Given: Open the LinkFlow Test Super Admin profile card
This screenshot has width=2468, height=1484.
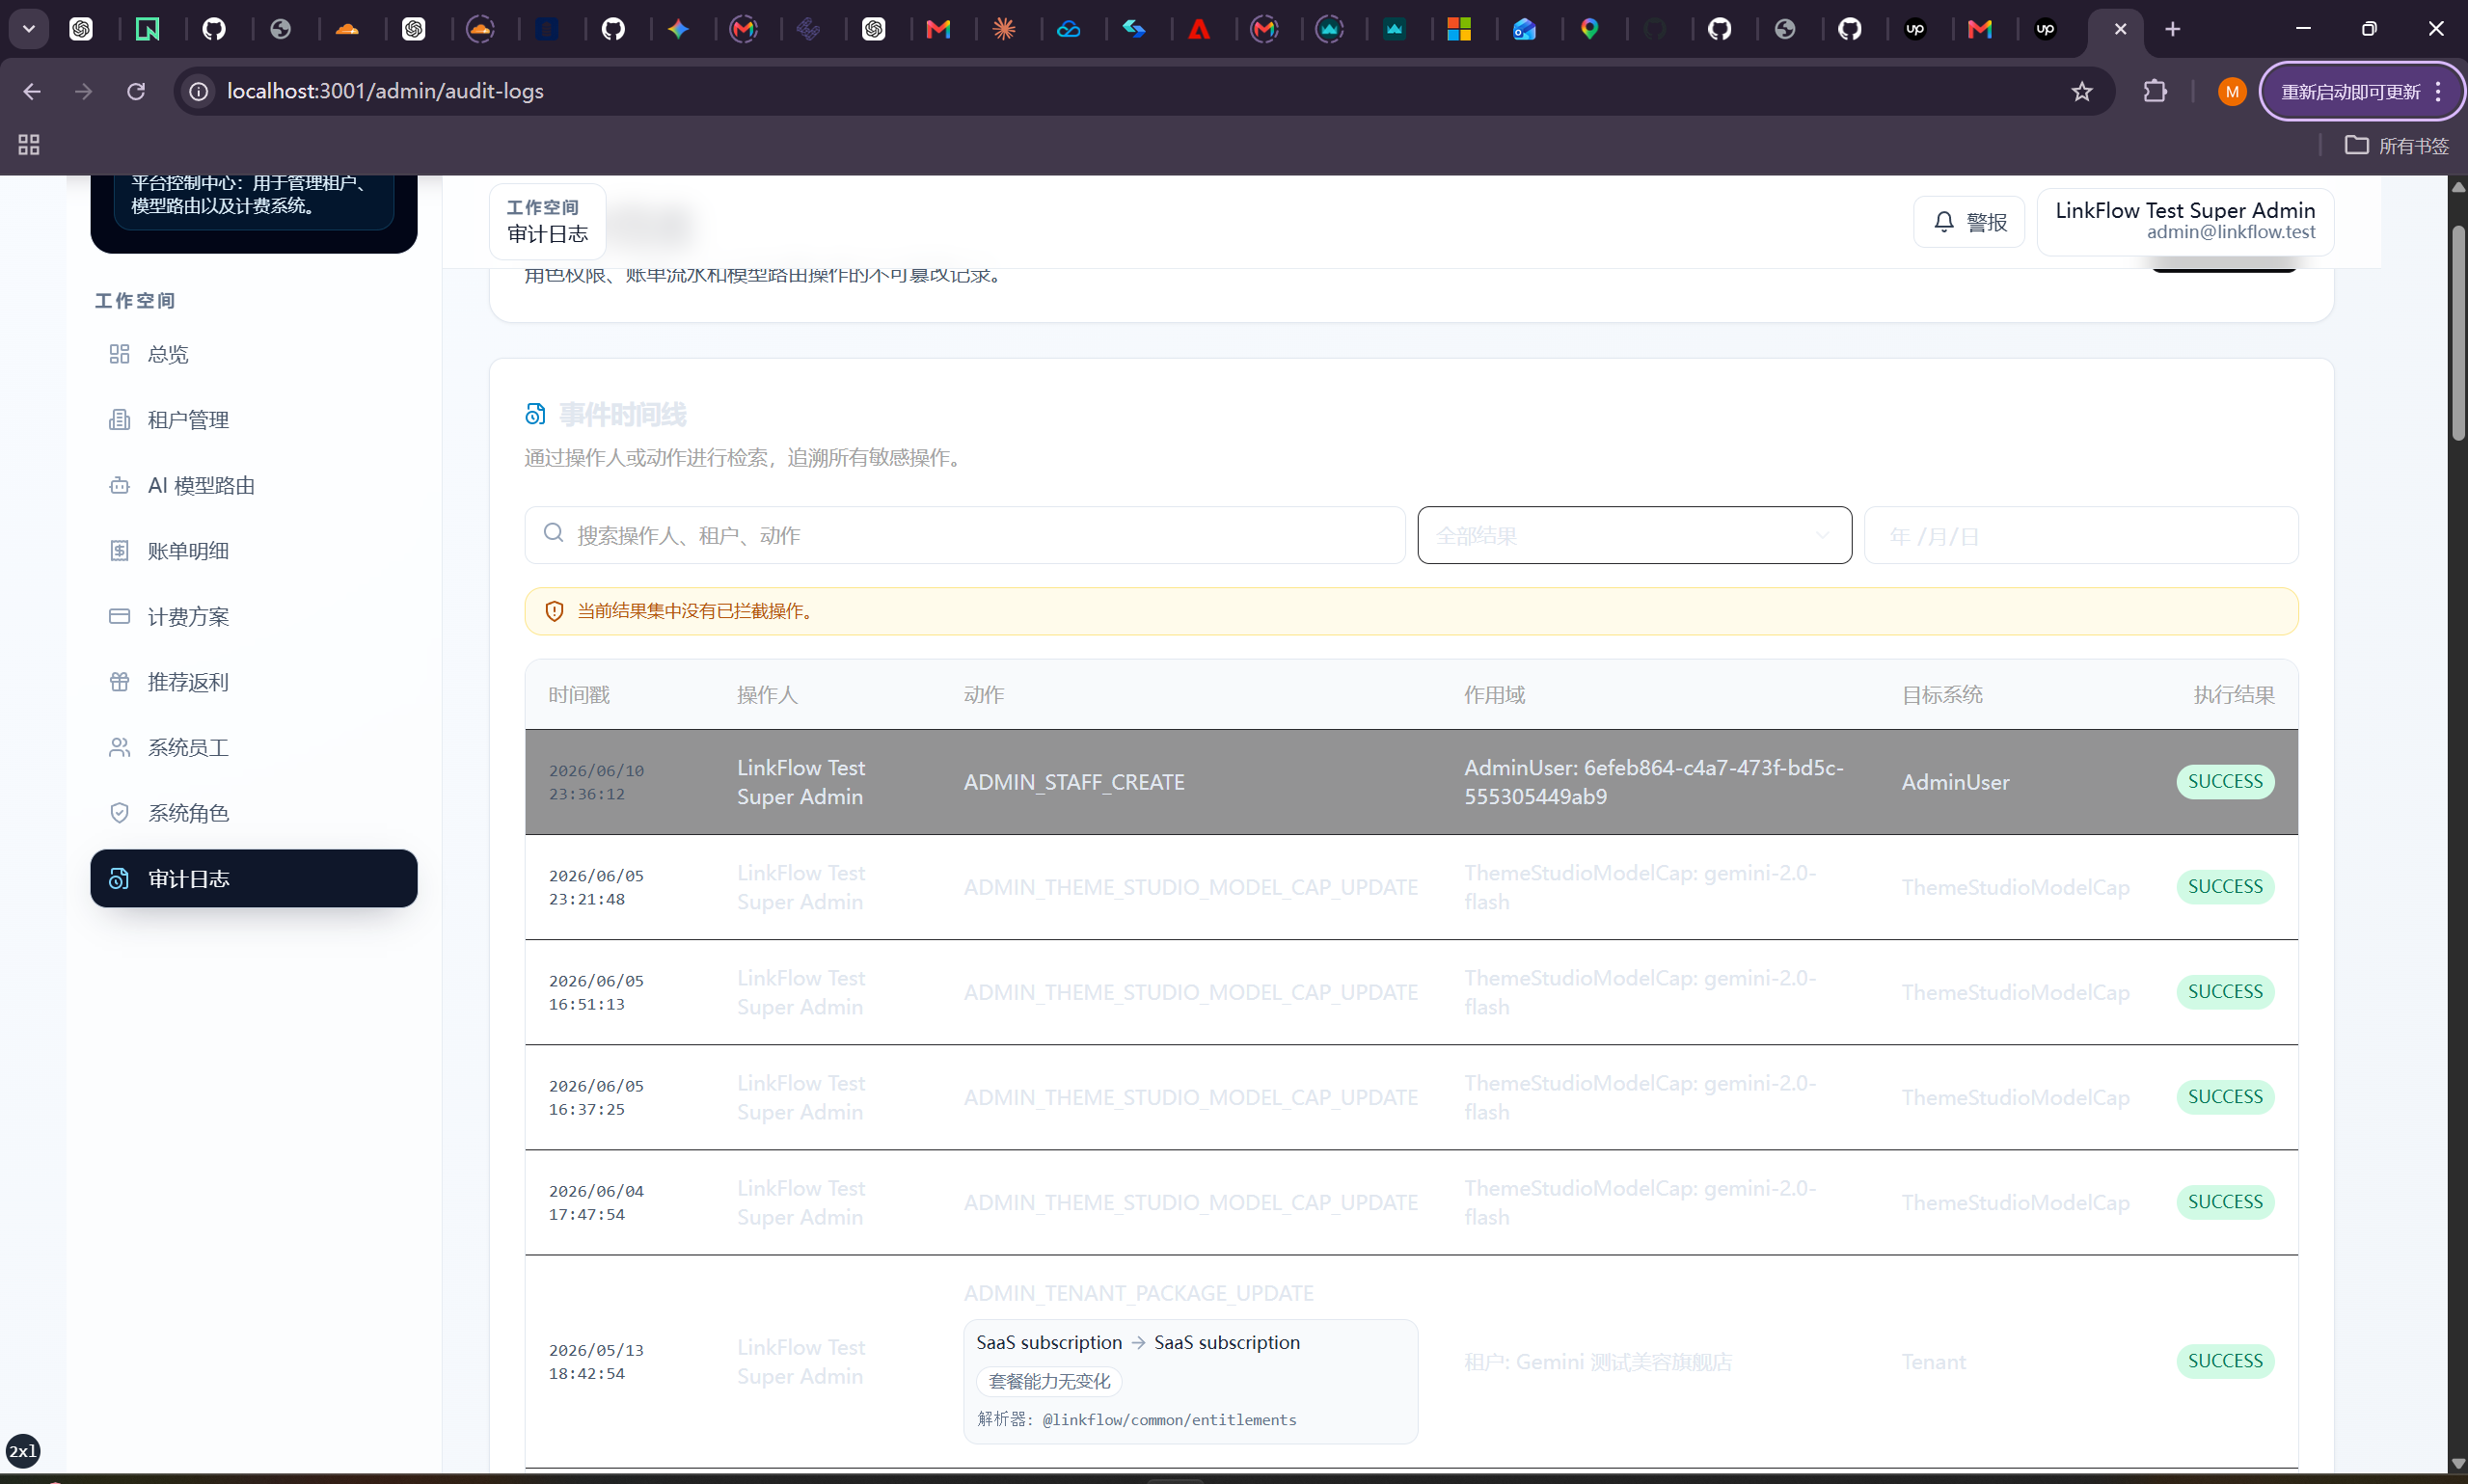Looking at the screenshot, I should (2185, 221).
